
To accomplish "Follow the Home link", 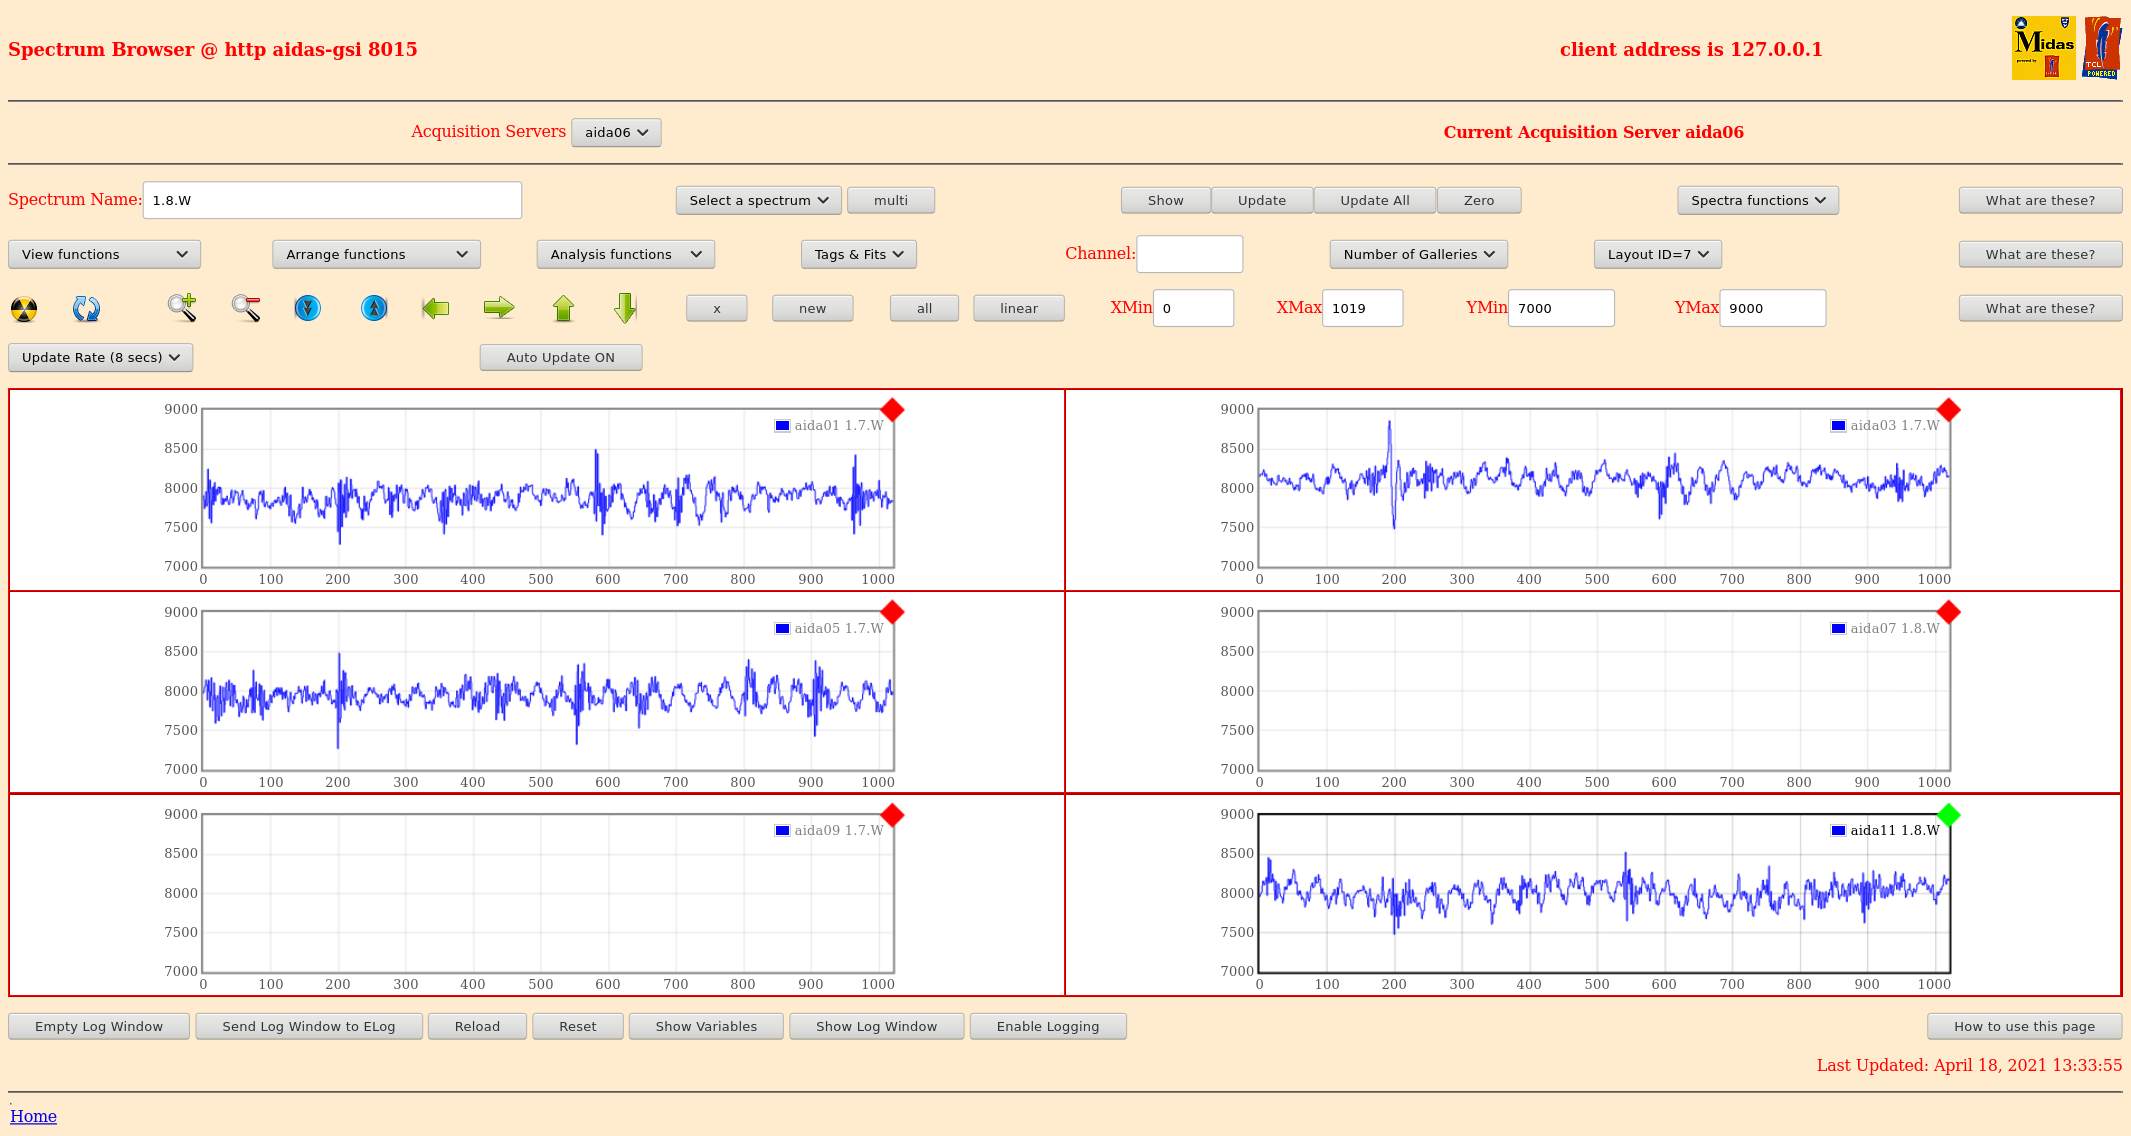I will (33, 1116).
